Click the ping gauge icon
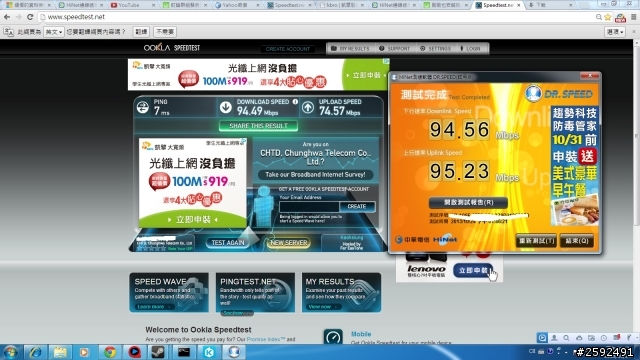 tap(142, 107)
